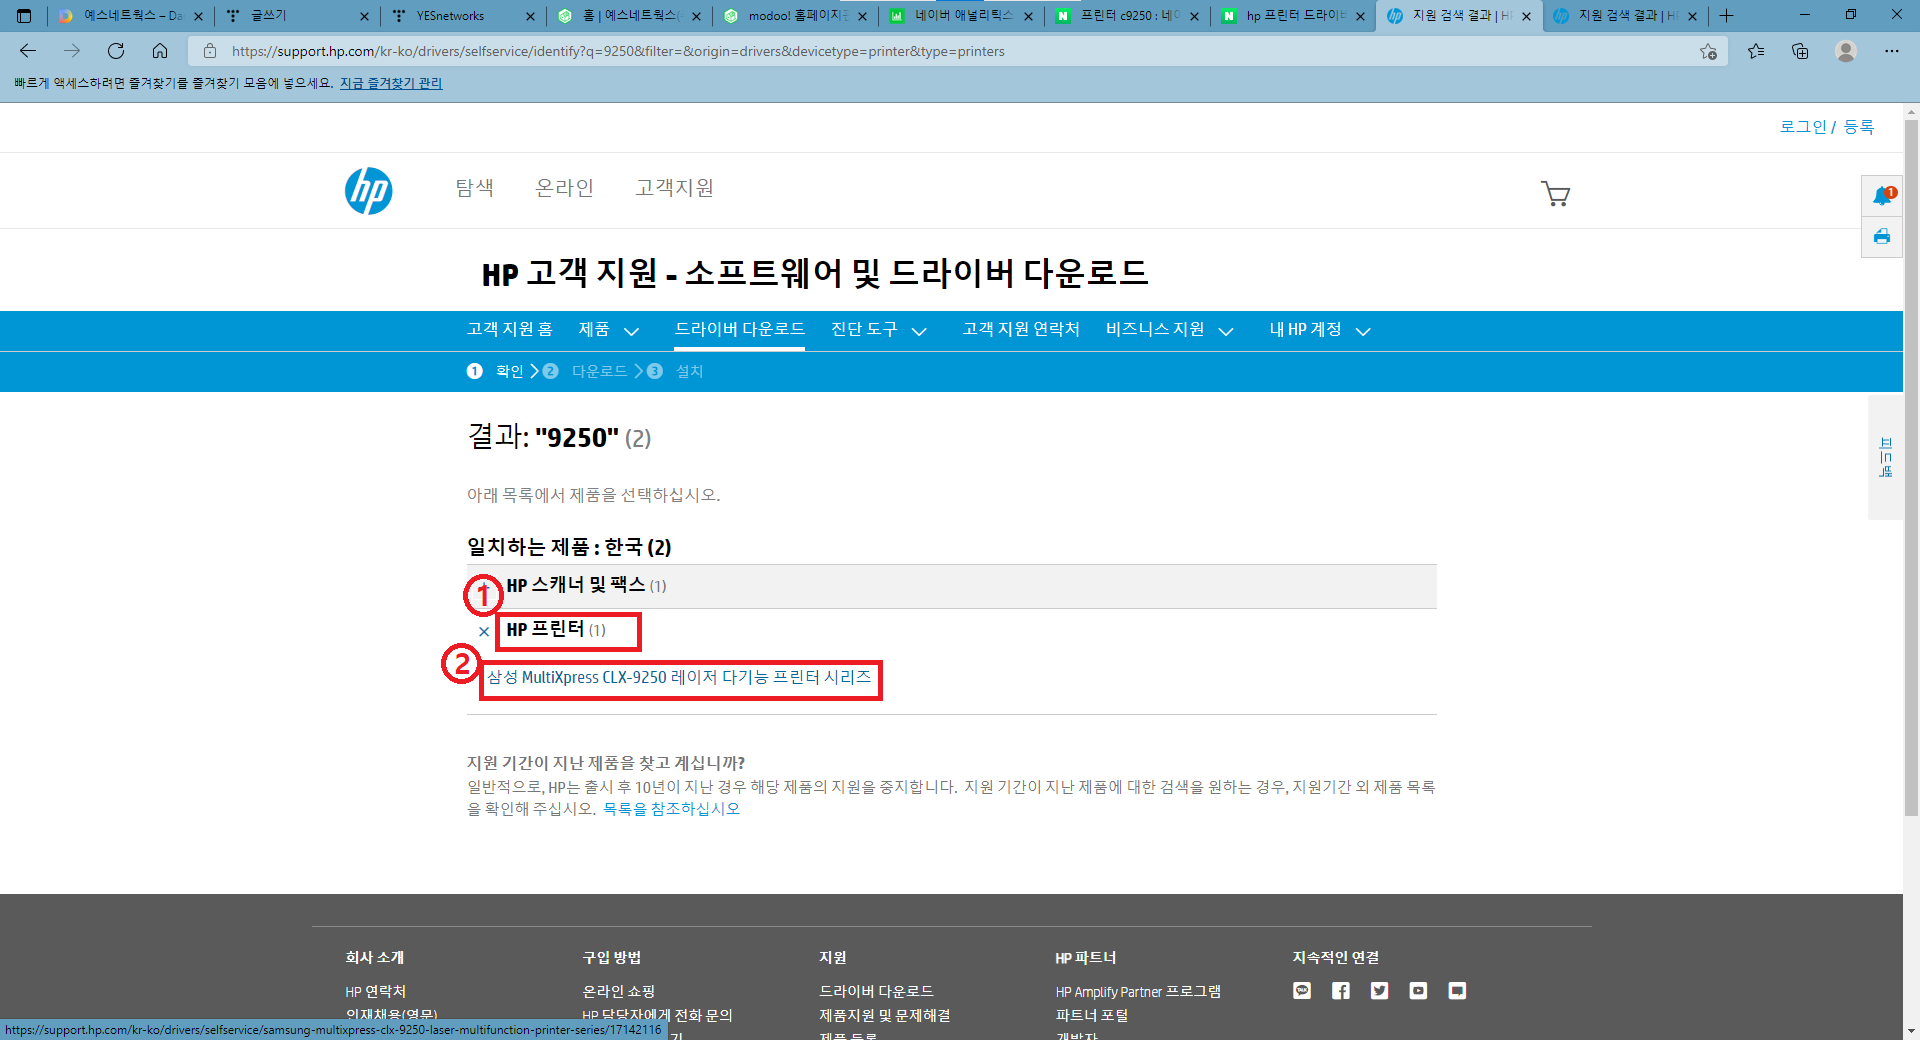Switch to last 지원 검색 결과 tab
1920x1040 pixels.
[1625, 16]
